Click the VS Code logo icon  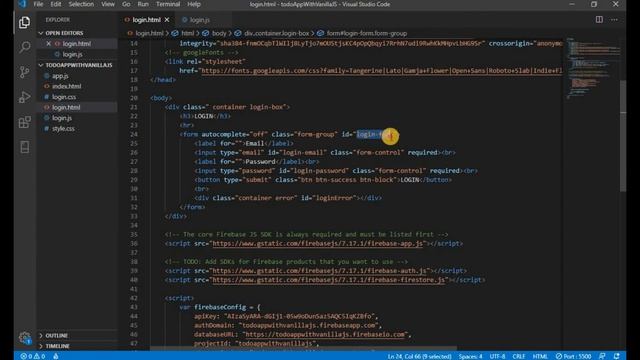22,4
